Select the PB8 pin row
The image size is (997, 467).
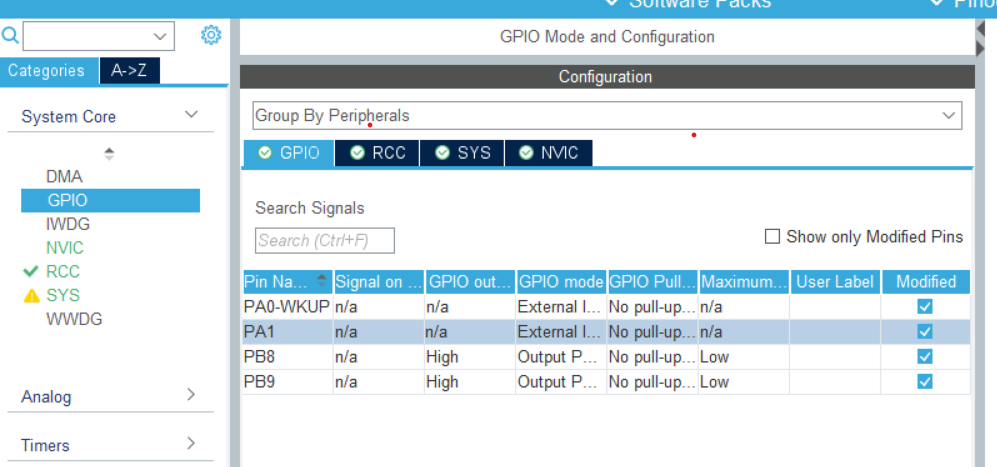pos(607,356)
